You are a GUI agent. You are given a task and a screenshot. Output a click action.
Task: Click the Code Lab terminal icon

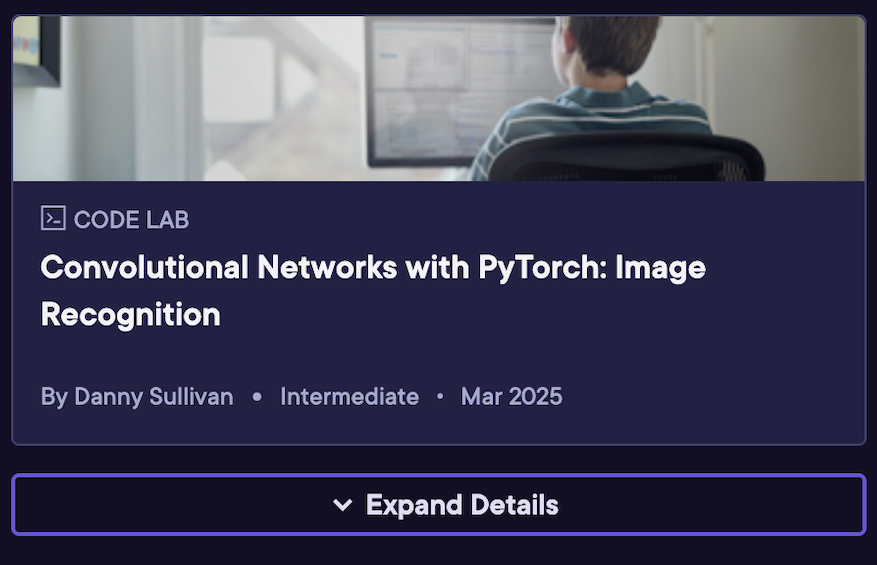[53, 218]
